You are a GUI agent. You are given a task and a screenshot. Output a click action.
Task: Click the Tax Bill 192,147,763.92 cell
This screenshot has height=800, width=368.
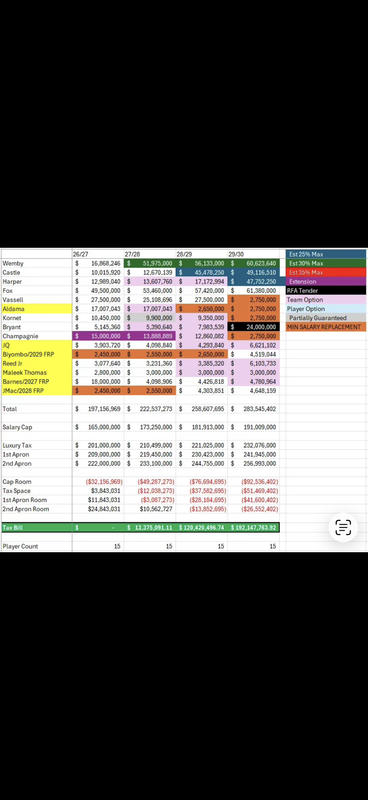[254, 528]
